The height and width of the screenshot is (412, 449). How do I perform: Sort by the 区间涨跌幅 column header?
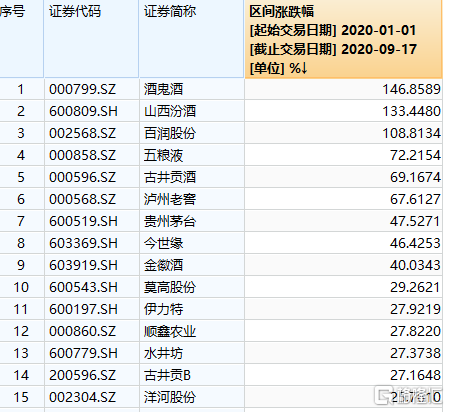(x=343, y=39)
